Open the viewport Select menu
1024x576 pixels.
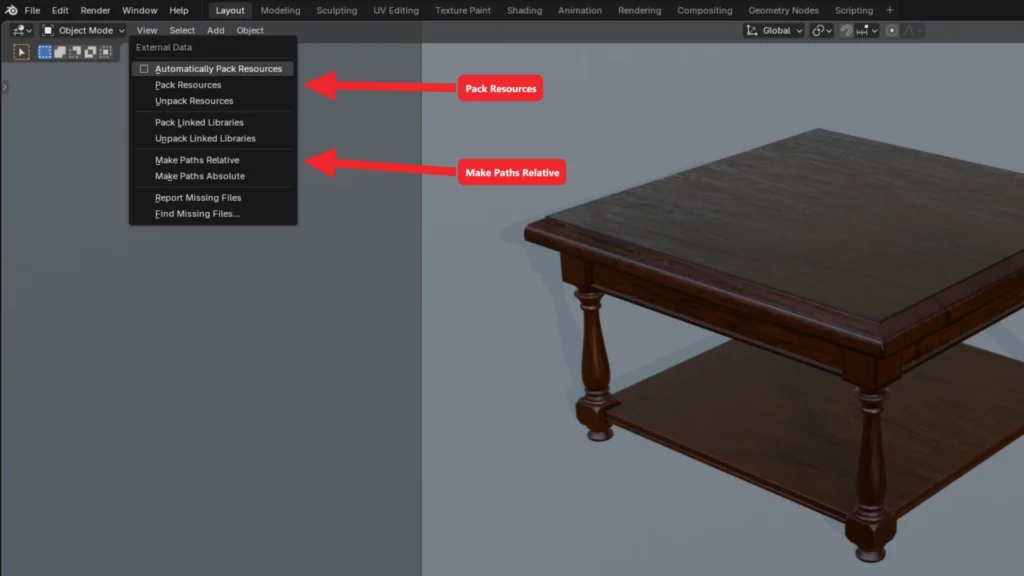coord(182,31)
